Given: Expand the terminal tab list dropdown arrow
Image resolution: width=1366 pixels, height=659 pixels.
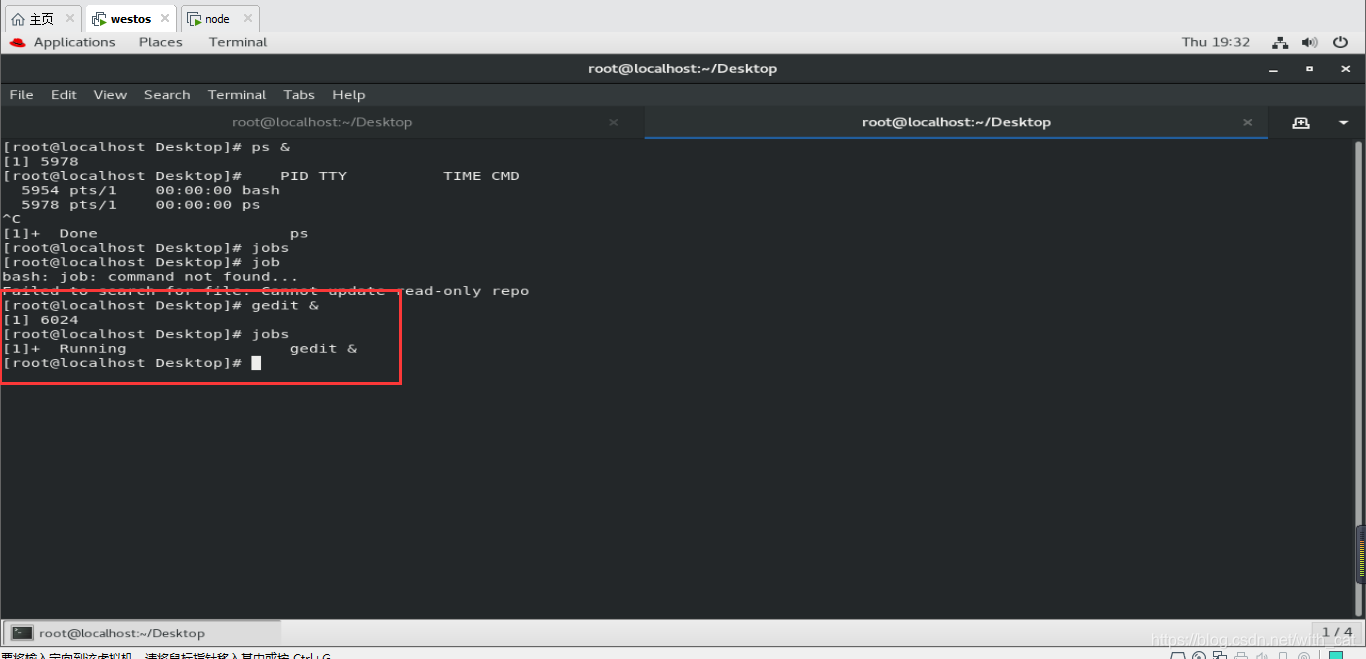Looking at the screenshot, I should [1343, 122].
